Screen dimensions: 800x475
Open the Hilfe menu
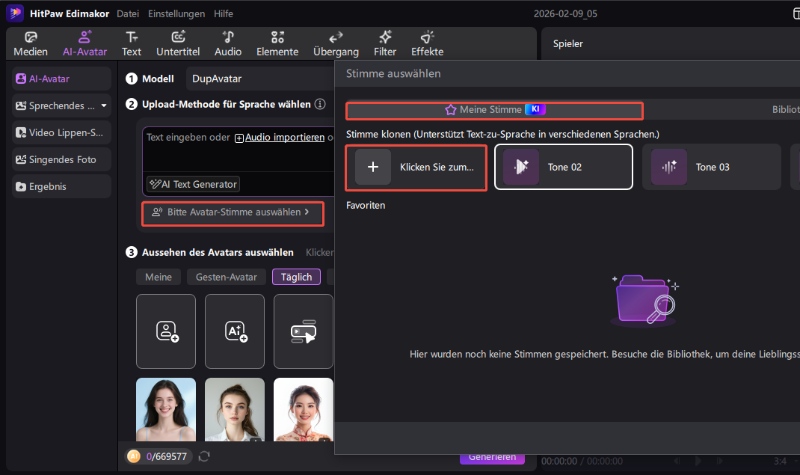pos(223,14)
